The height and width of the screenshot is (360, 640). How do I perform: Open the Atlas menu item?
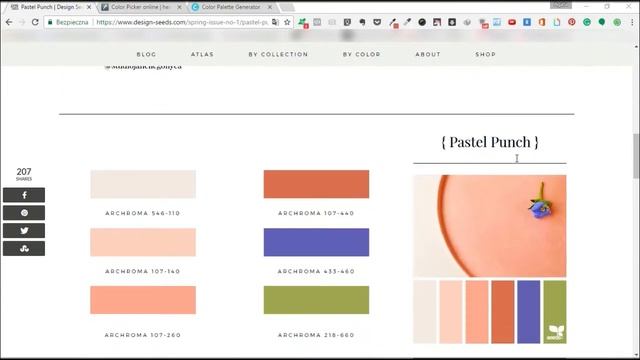(202, 54)
